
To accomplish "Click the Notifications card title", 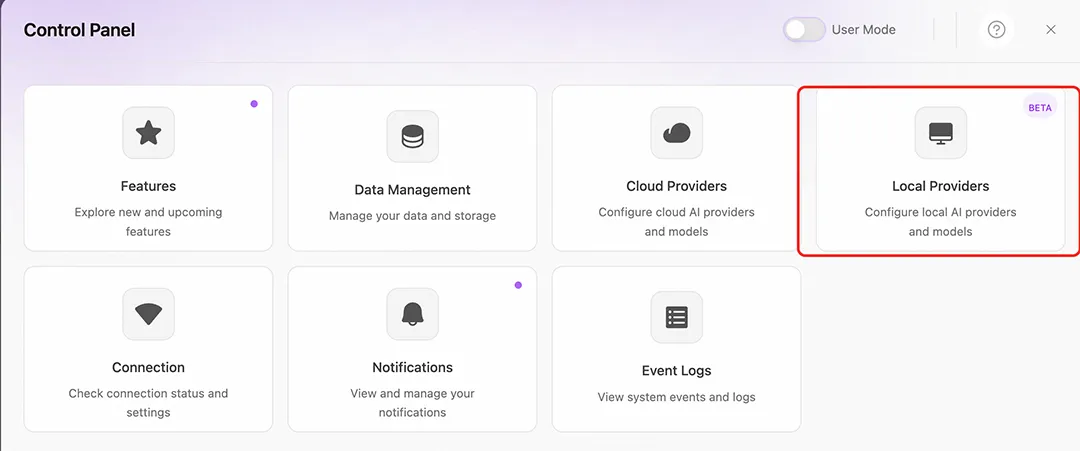I will (412, 367).
